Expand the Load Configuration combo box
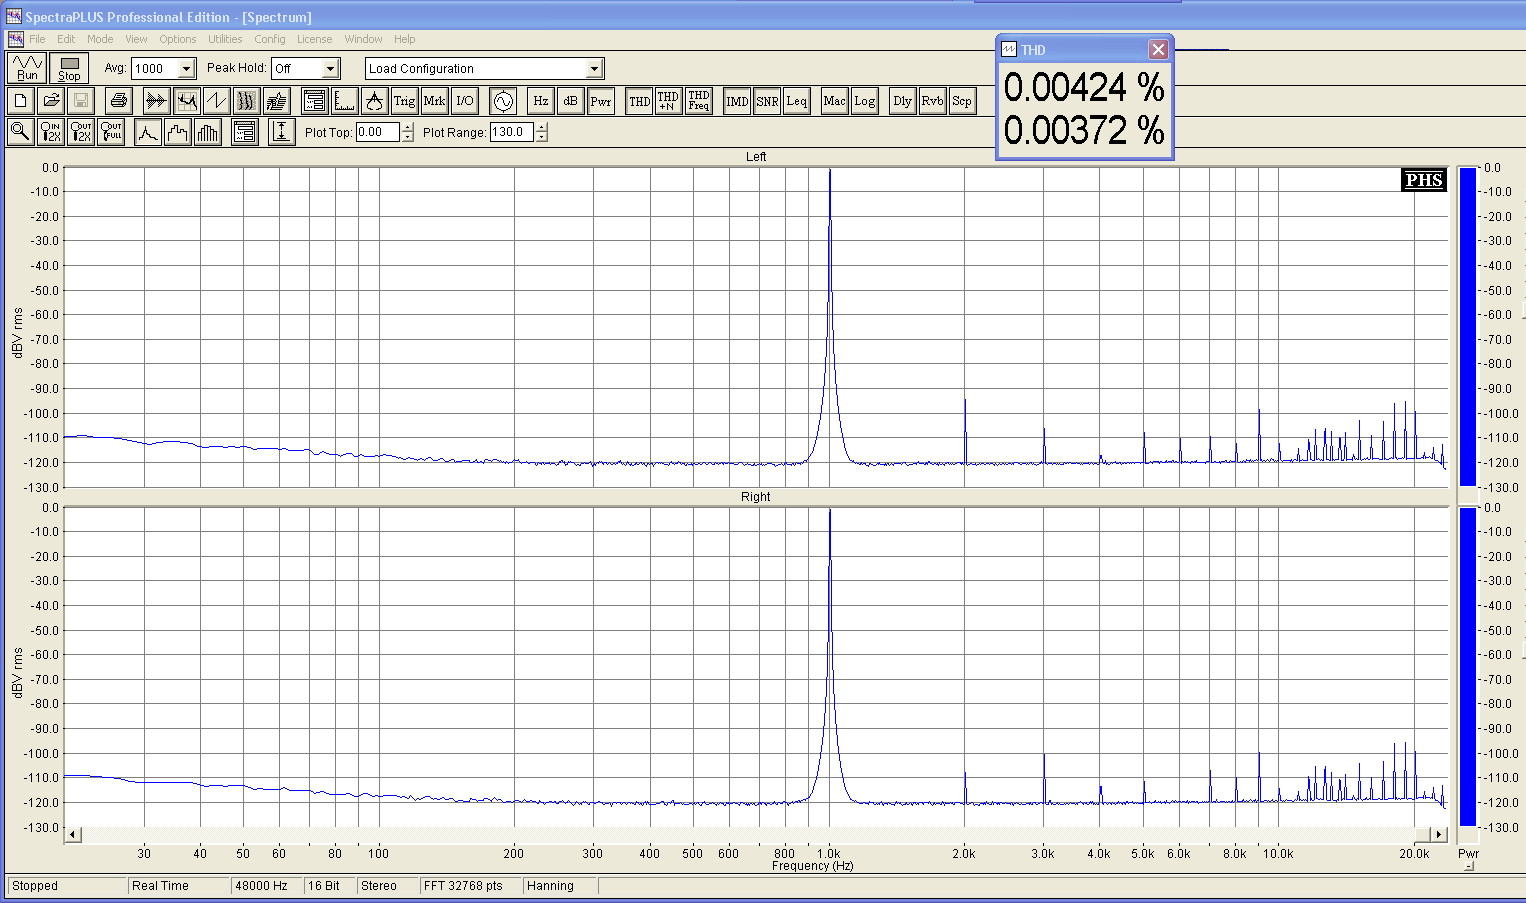Image resolution: width=1526 pixels, height=903 pixels. pos(594,69)
